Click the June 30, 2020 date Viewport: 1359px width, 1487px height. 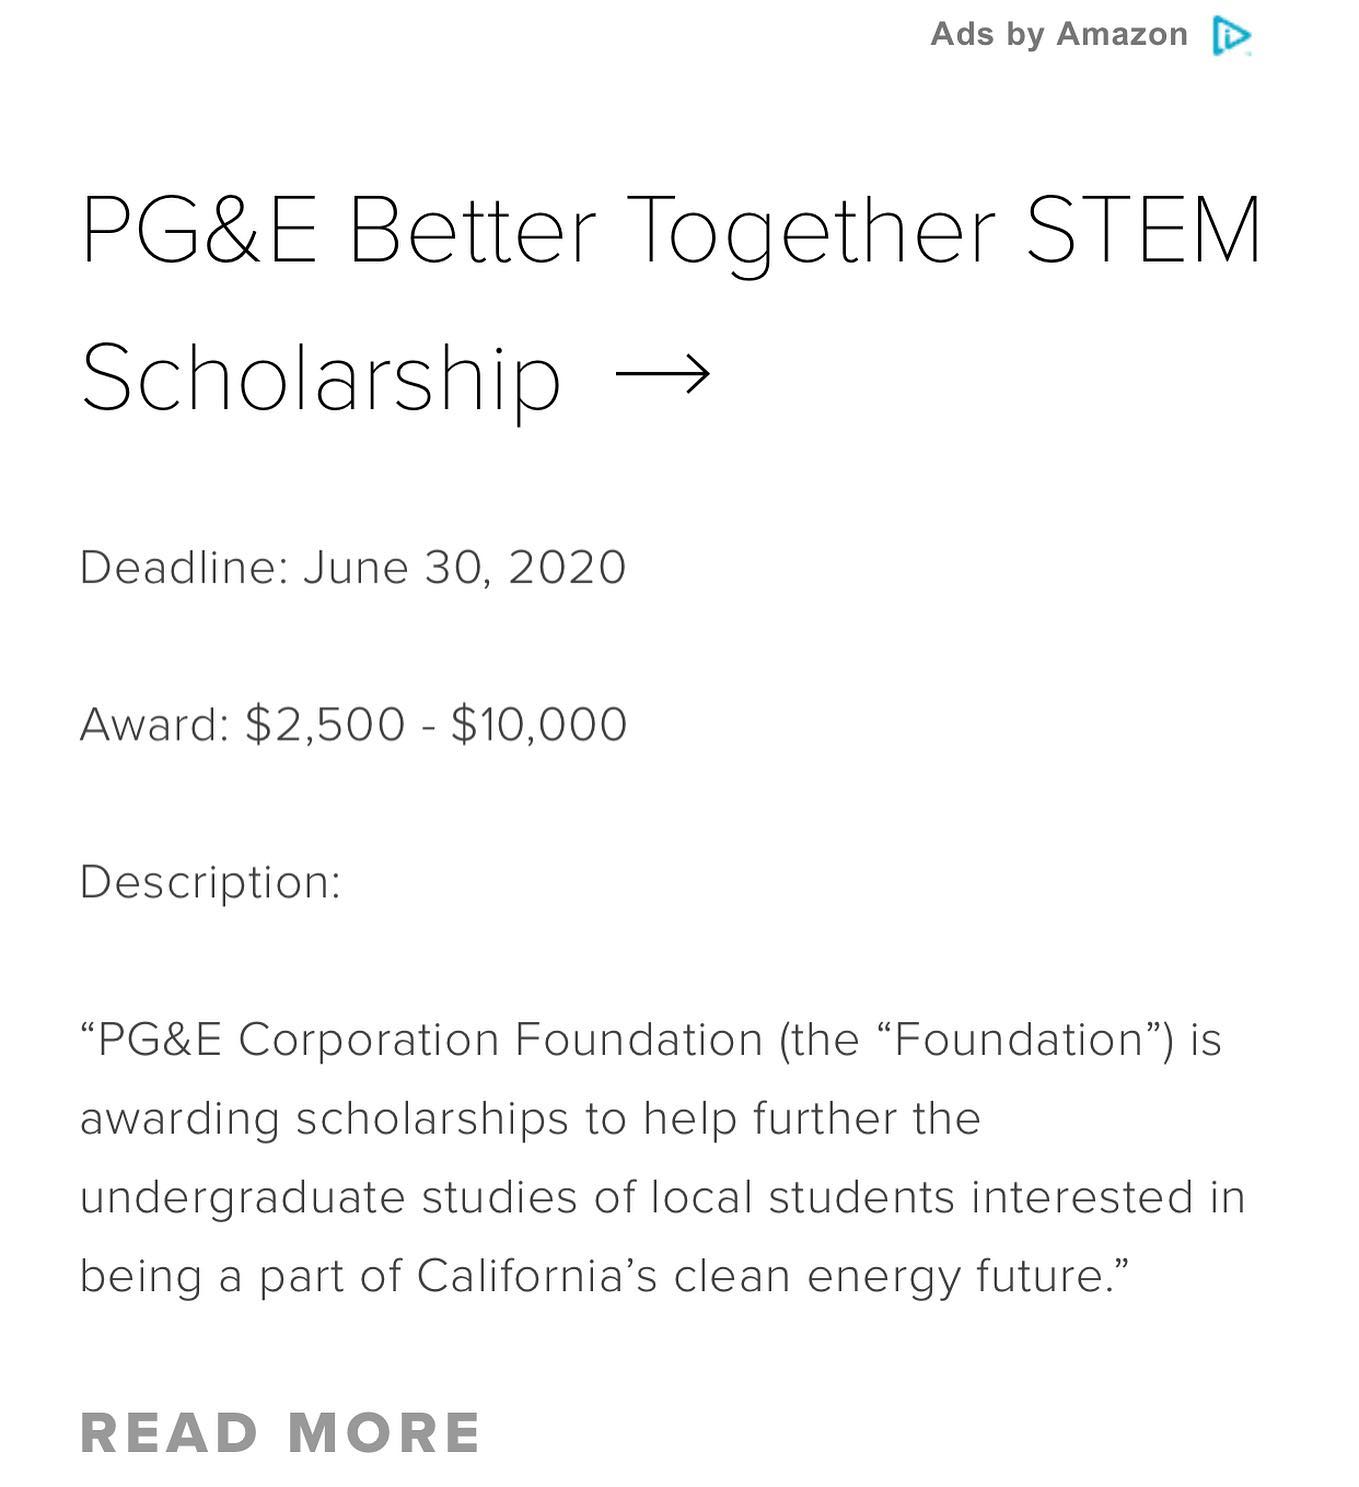coord(464,568)
